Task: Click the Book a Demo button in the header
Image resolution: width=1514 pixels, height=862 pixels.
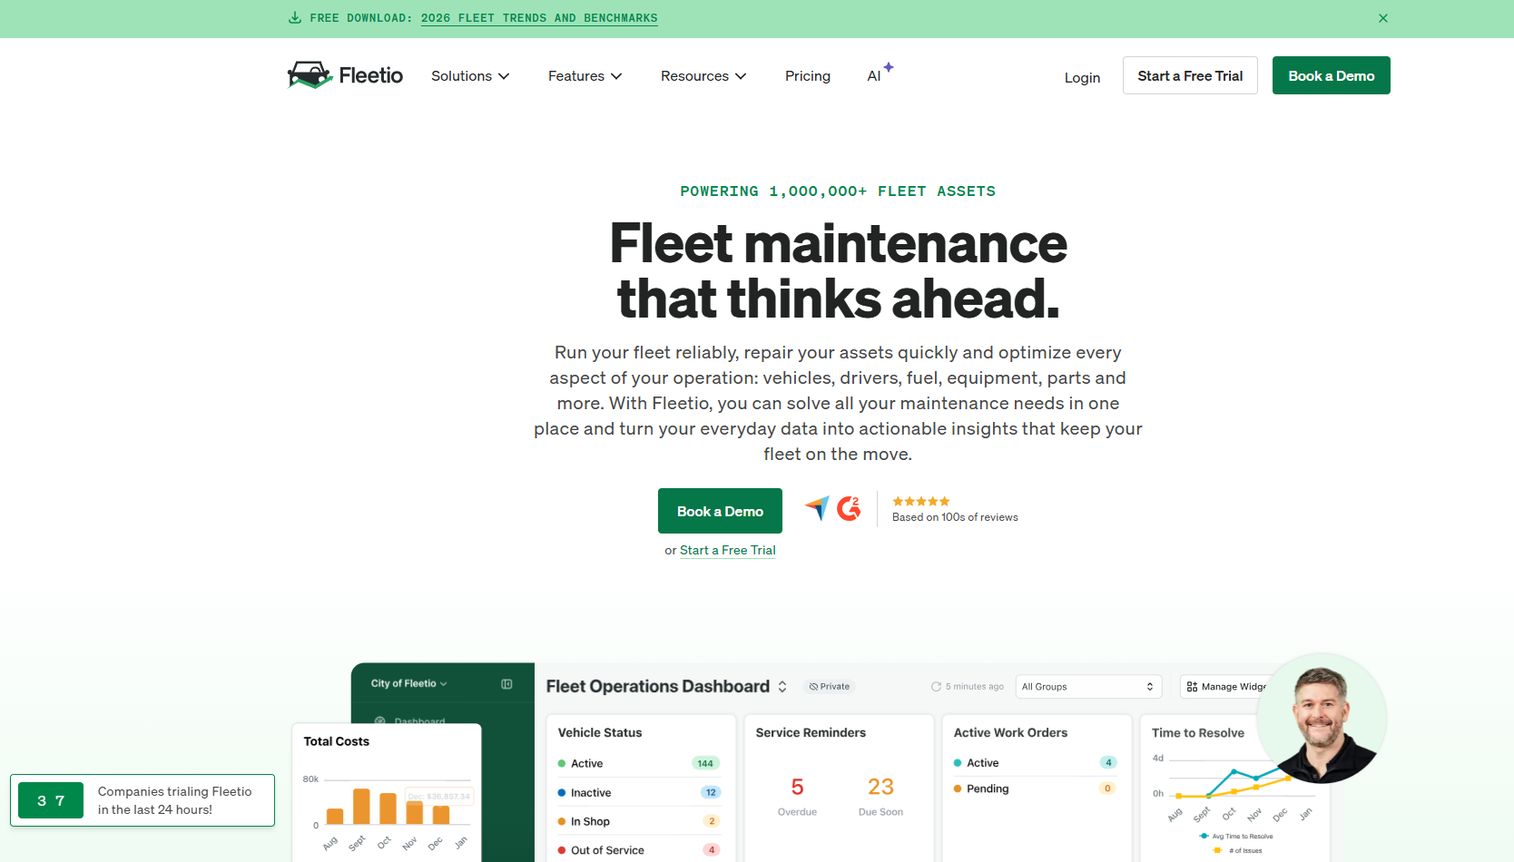Action: coord(1331,76)
